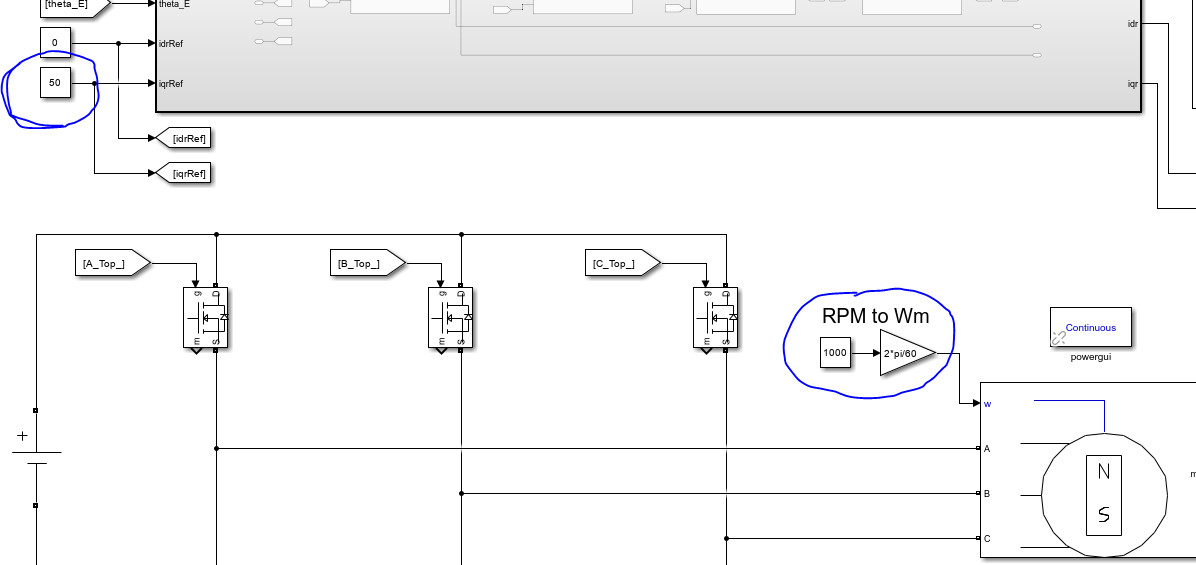Select the [B_Top_] From tag block

[x=368, y=263]
